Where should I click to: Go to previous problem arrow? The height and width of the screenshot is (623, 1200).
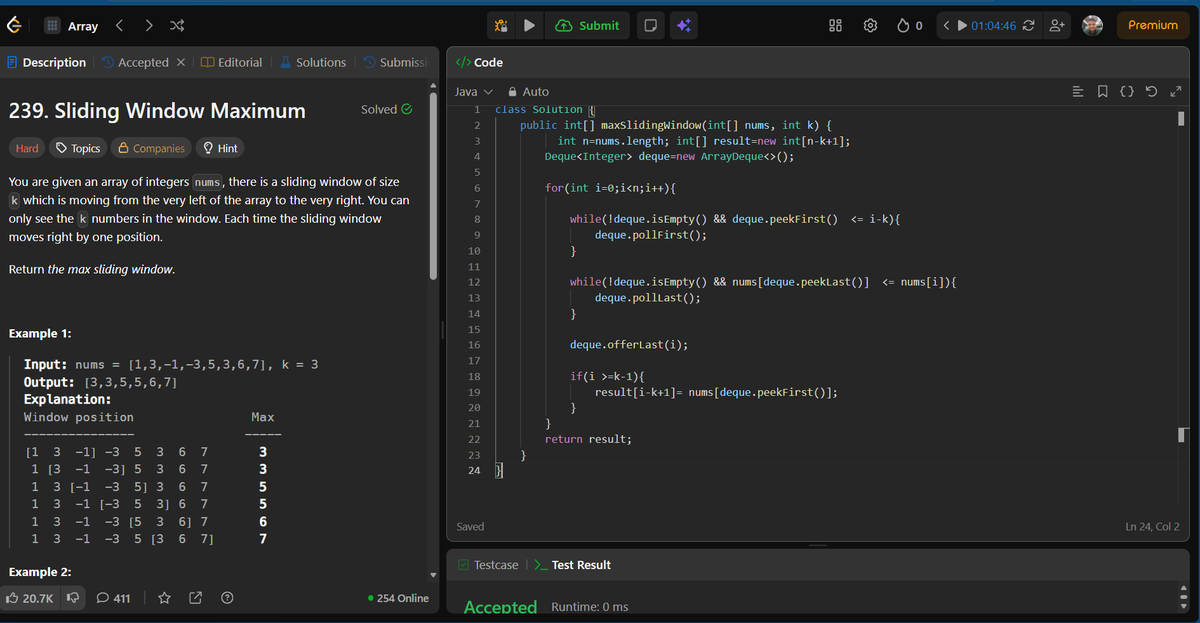click(x=119, y=26)
